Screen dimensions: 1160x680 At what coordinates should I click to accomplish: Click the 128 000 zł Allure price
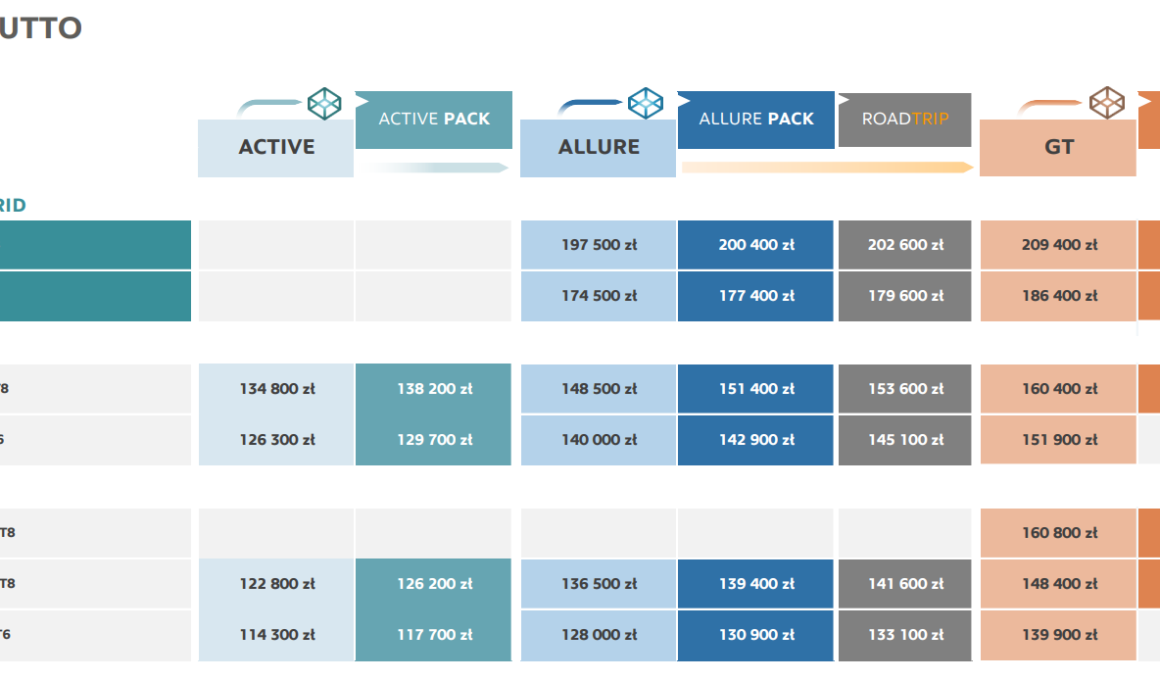pyautogui.click(x=598, y=636)
